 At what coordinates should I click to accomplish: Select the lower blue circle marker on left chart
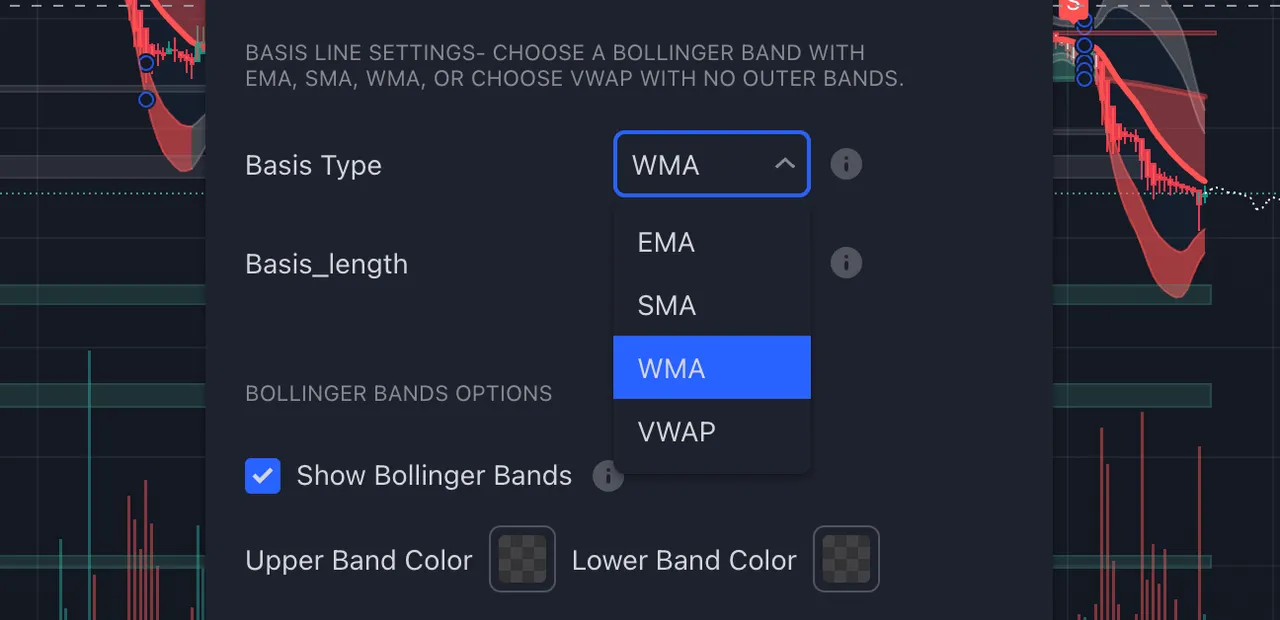pos(147,100)
